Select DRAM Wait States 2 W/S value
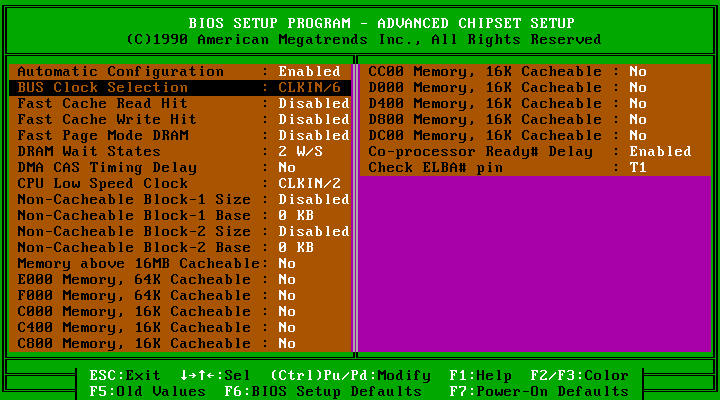The image size is (720, 400). tap(301, 152)
